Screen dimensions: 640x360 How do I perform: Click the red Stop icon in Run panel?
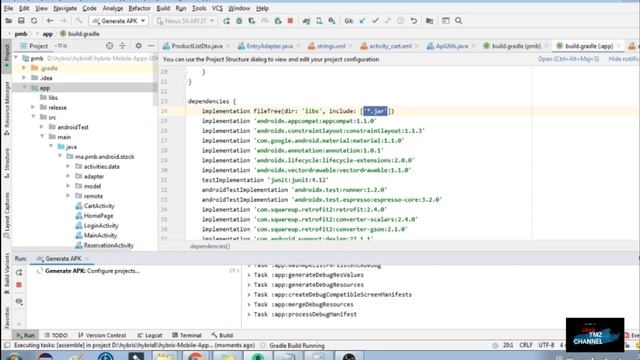pos(19,285)
